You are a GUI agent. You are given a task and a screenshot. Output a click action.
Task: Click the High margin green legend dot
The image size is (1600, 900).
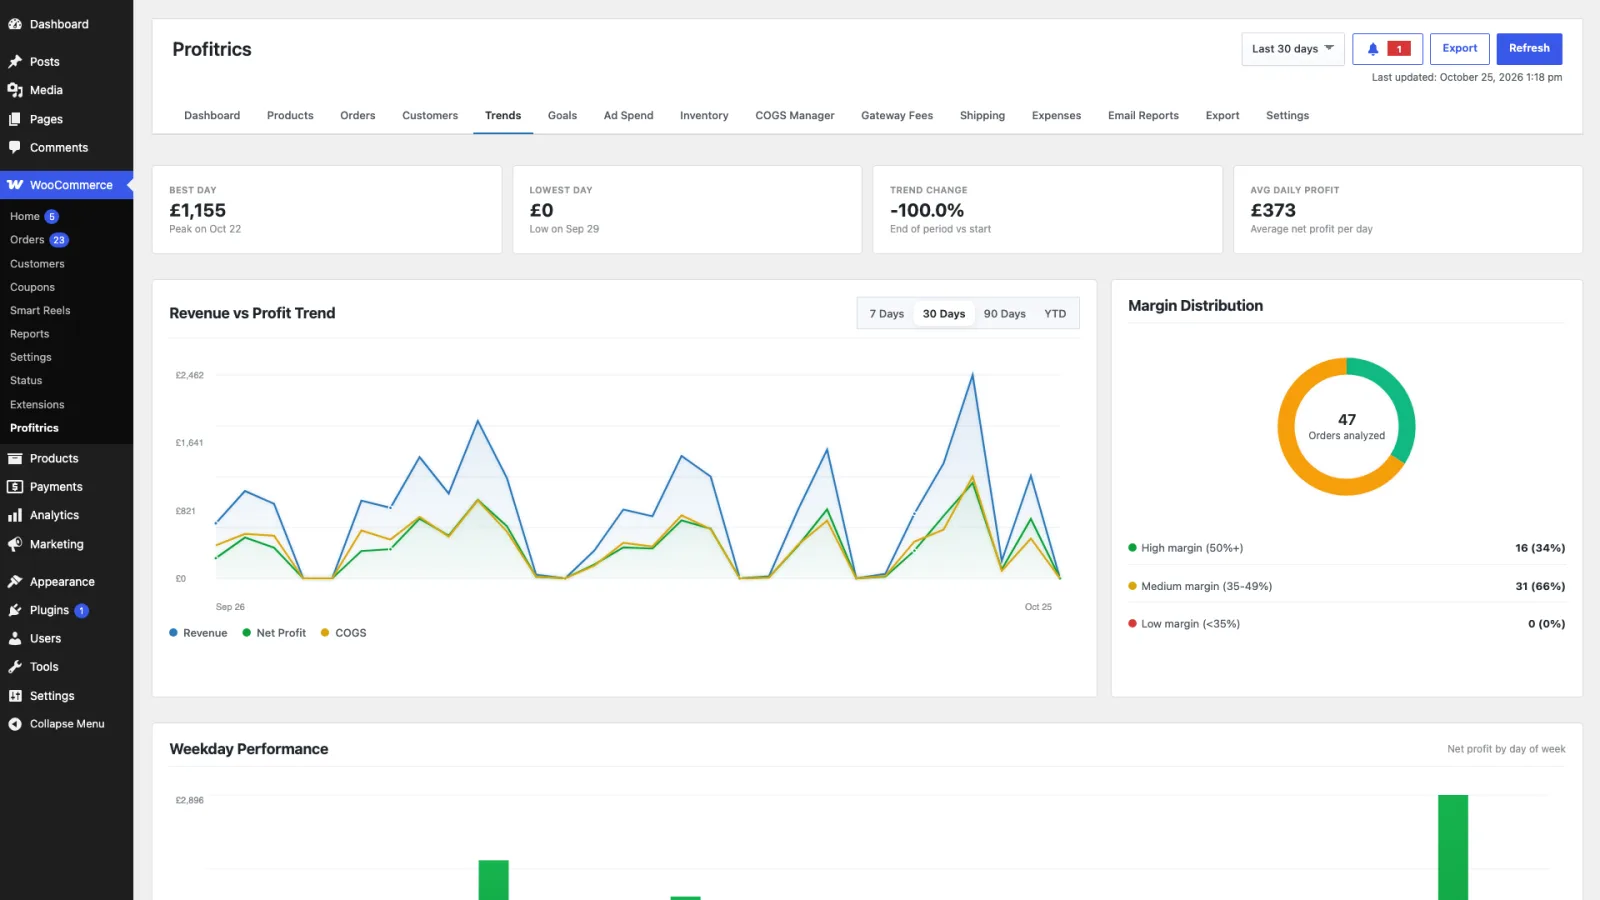tap(1132, 548)
